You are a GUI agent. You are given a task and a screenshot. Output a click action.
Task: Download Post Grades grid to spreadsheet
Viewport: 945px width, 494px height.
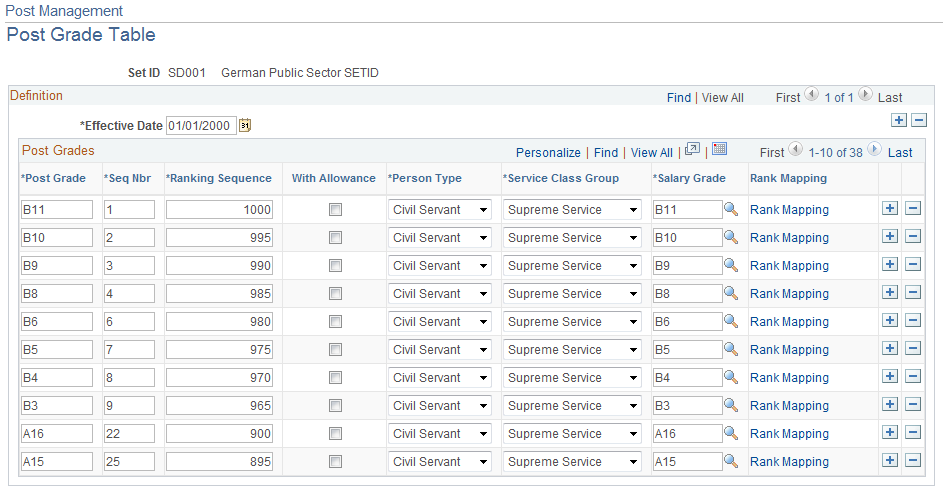tap(720, 149)
